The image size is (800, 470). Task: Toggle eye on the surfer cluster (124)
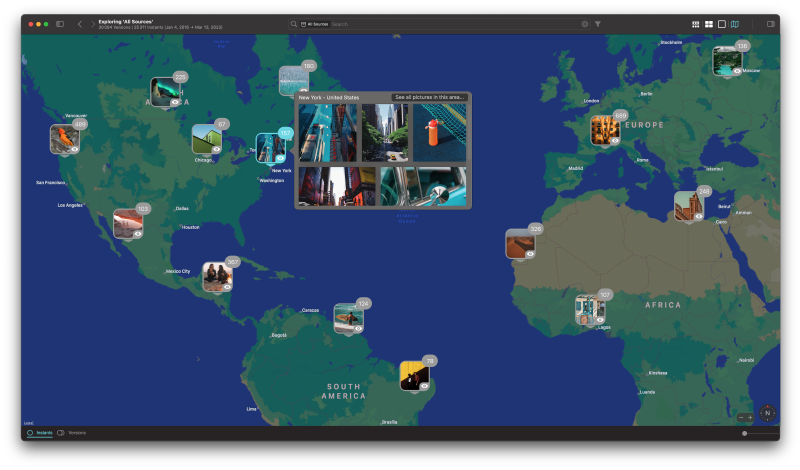[359, 329]
